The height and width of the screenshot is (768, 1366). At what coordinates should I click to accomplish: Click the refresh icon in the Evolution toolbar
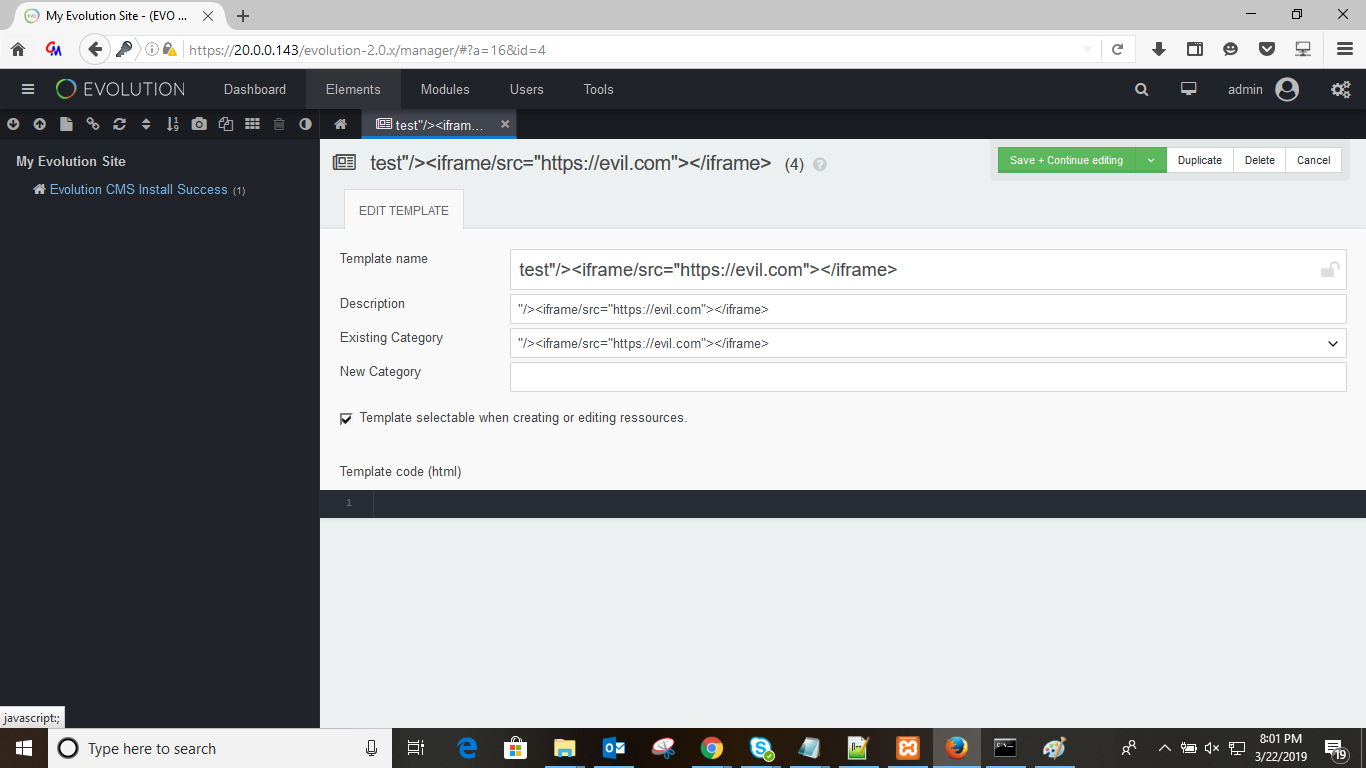(x=120, y=124)
